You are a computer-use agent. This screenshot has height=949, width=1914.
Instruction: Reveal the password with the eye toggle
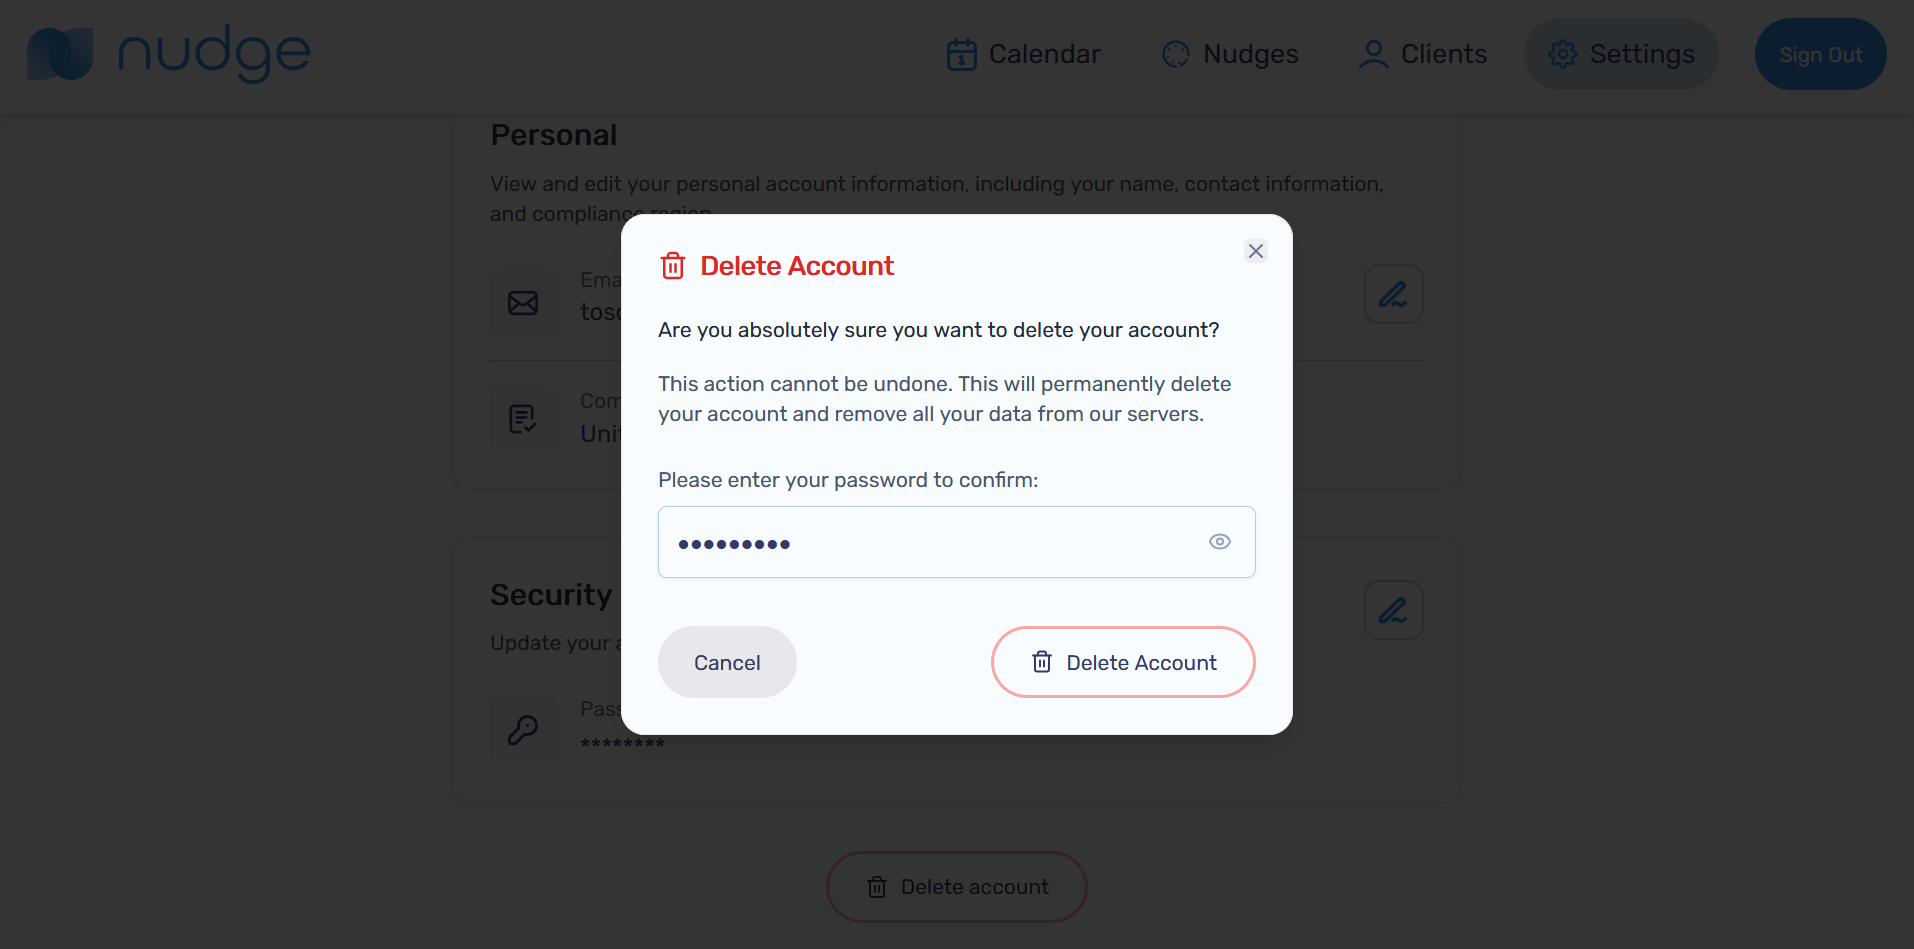tap(1219, 541)
